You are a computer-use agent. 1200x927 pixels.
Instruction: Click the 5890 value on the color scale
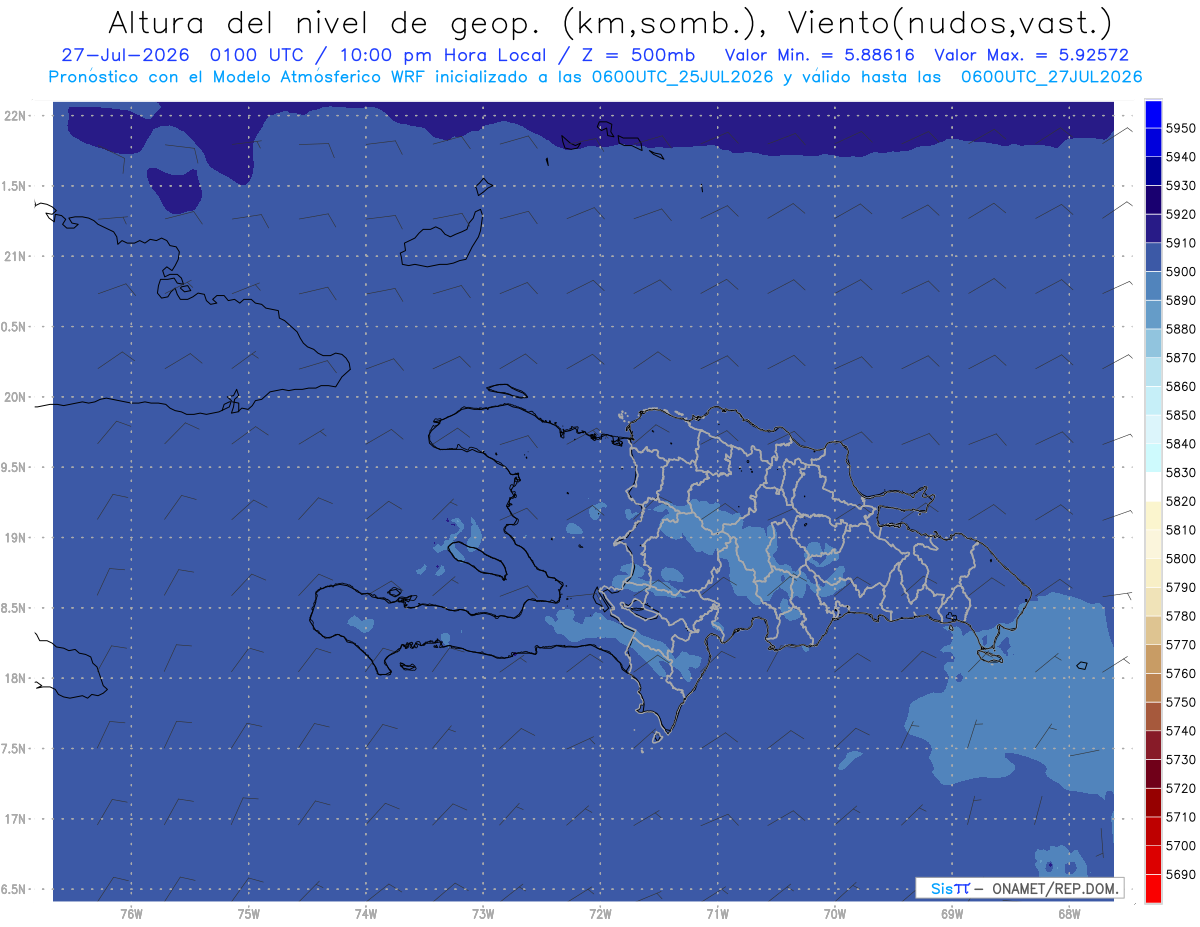pos(1180,300)
